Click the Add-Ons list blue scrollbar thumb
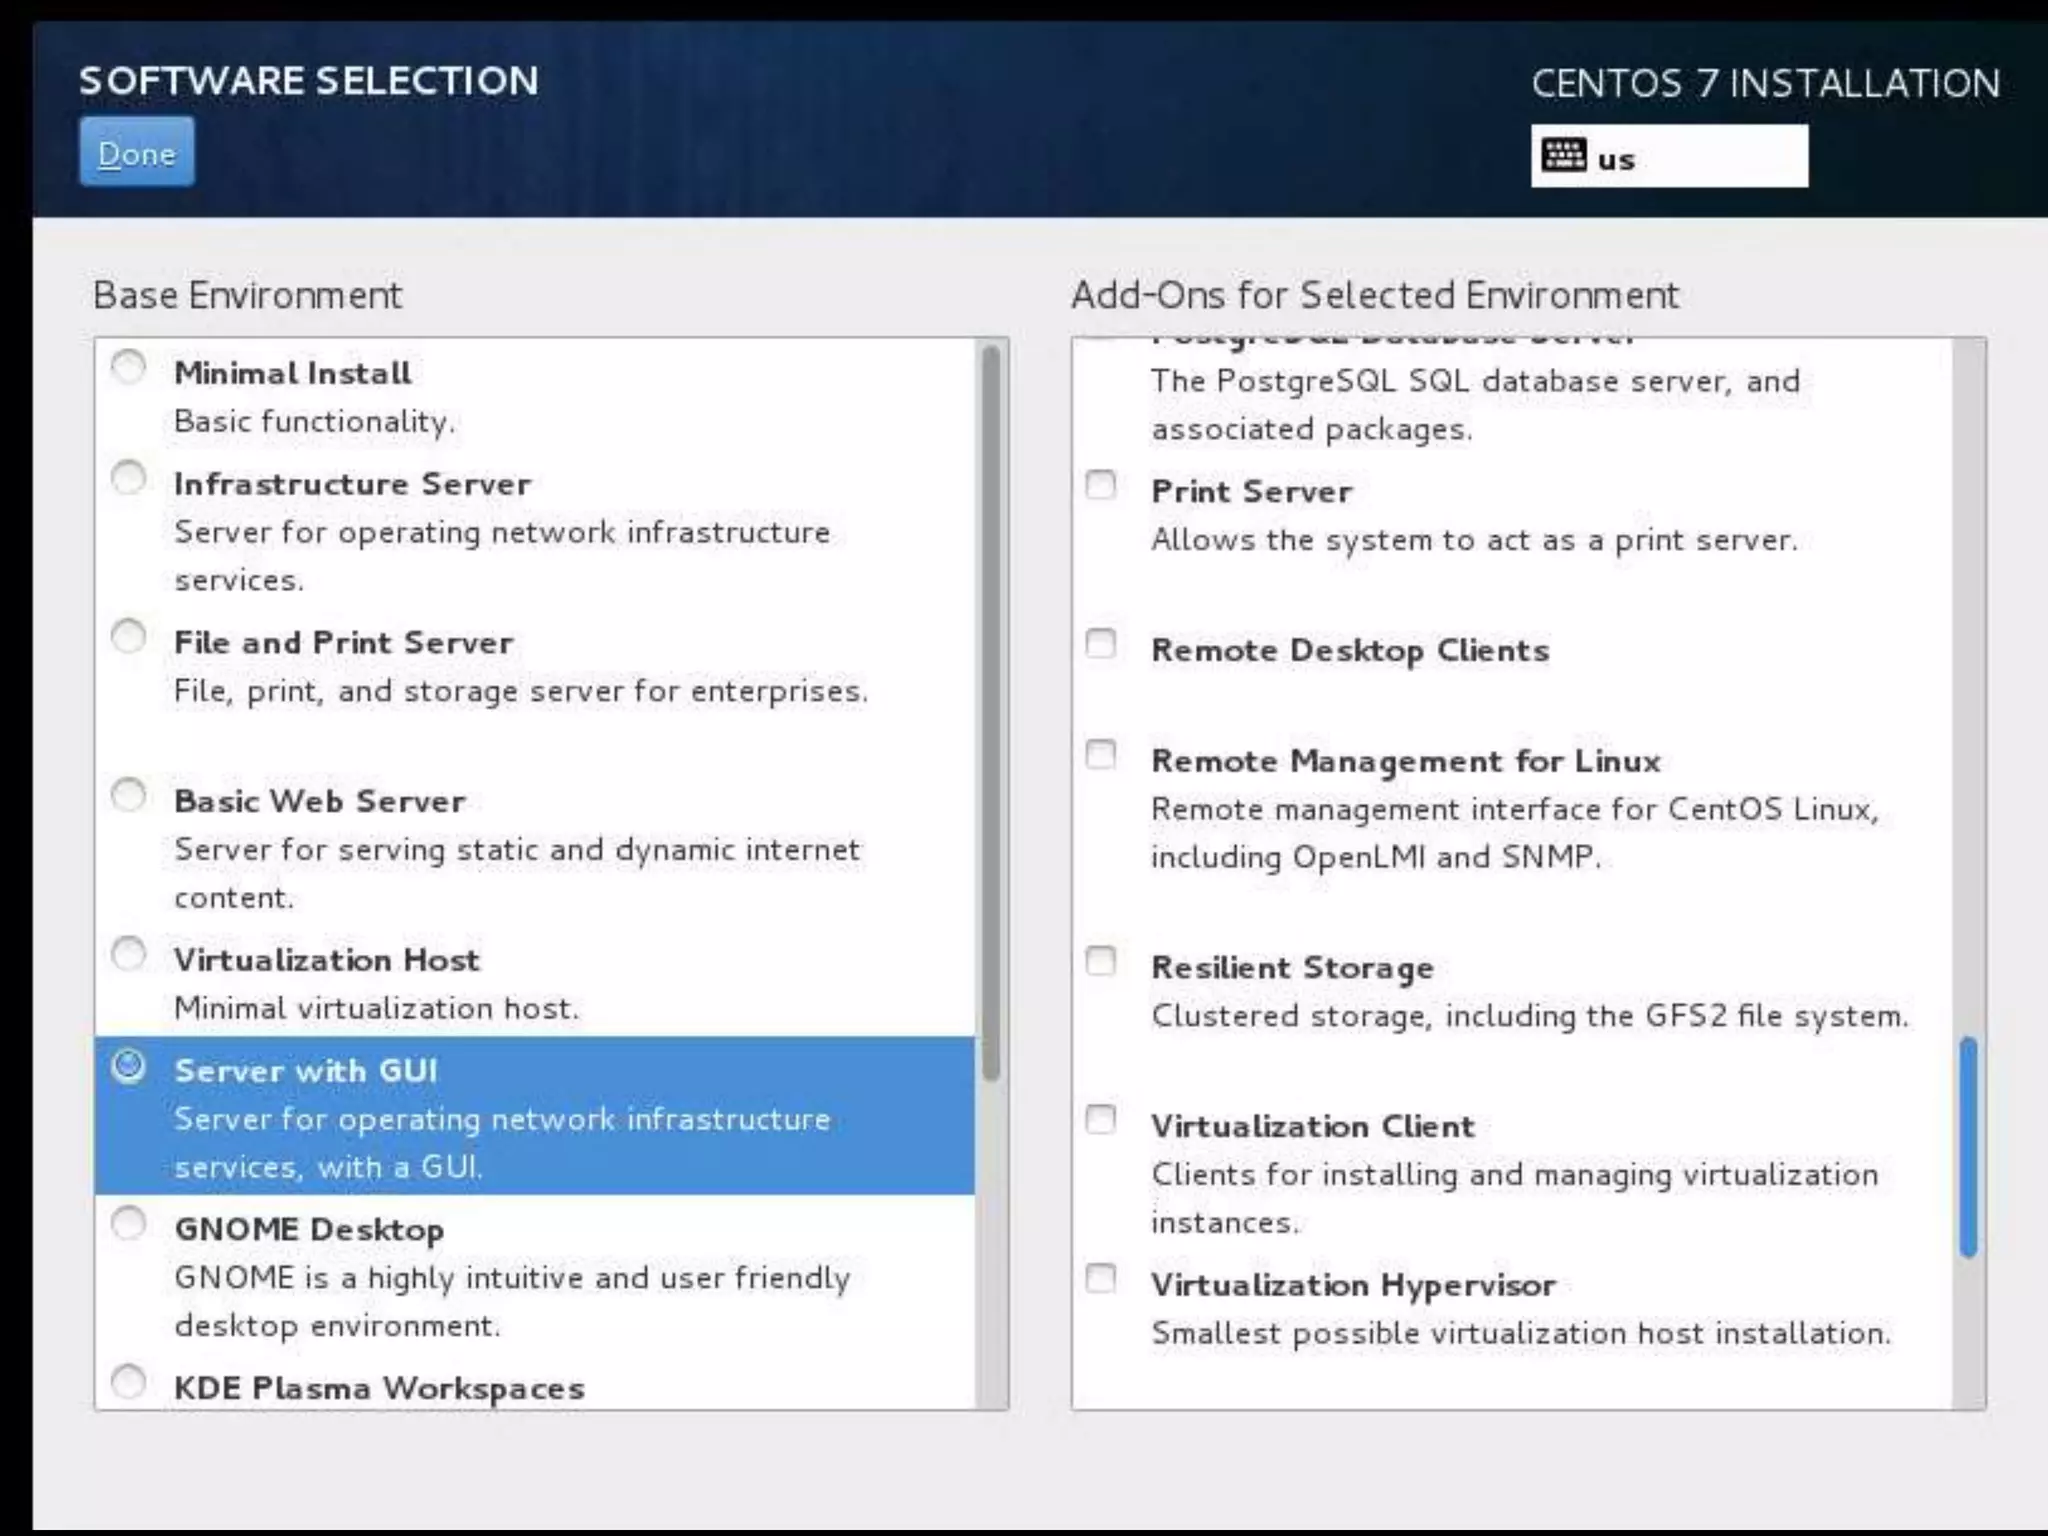Image resolution: width=2048 pixels, height=1536 pixels. [1968, 1147]
